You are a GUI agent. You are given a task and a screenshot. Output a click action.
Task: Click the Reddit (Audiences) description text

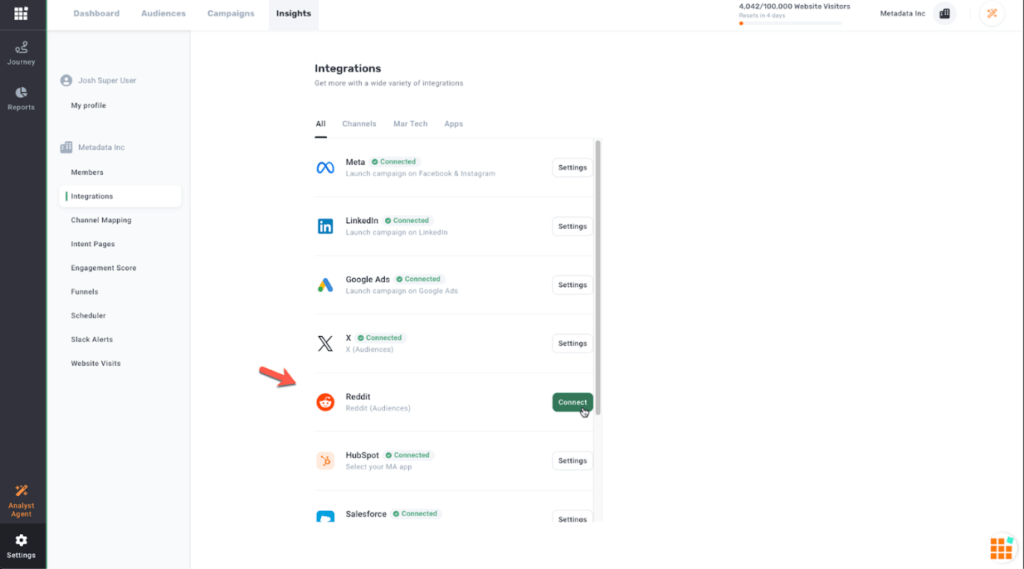tap(378, 408)
